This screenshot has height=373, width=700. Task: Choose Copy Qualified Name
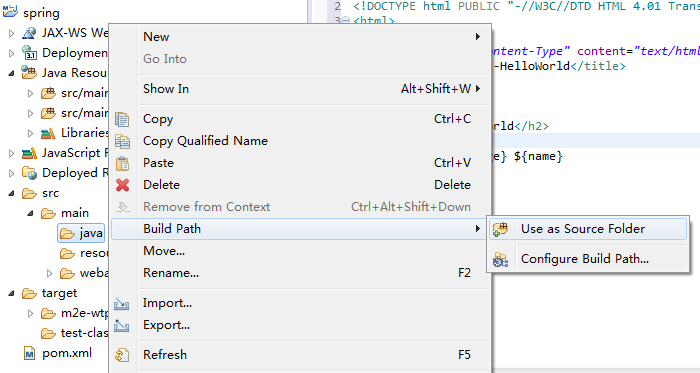(x=300, y=141)
